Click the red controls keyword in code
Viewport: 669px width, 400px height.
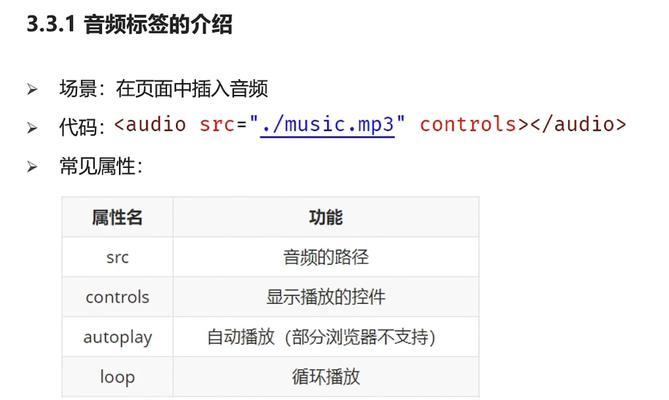click(468, 125)
